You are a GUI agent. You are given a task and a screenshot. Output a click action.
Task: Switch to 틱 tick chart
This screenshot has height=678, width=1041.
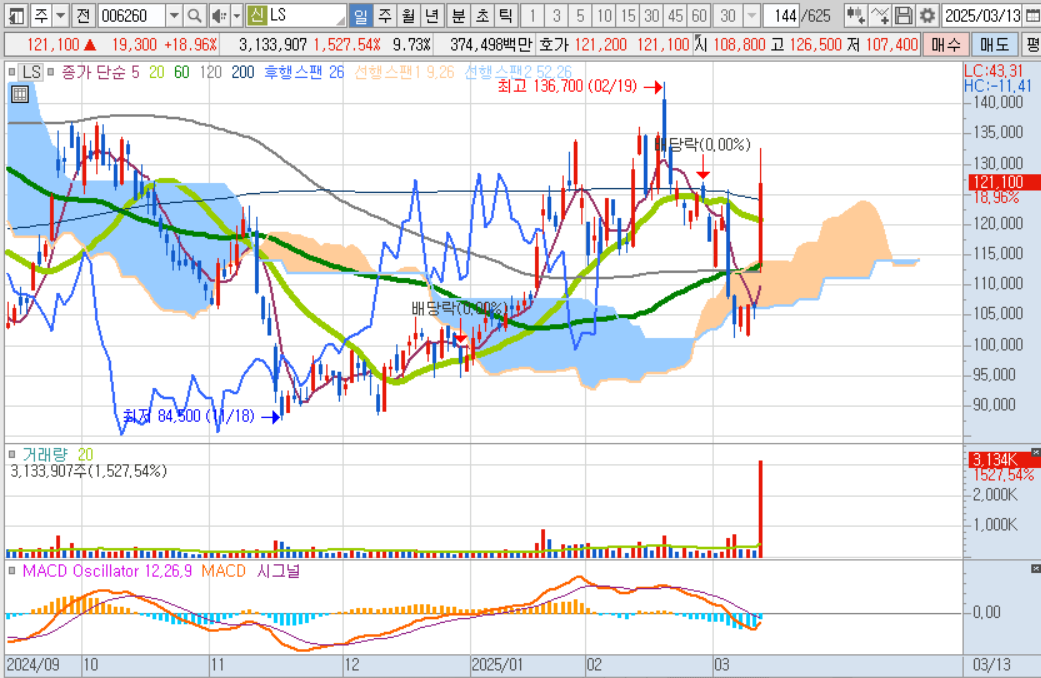(505, 15)
